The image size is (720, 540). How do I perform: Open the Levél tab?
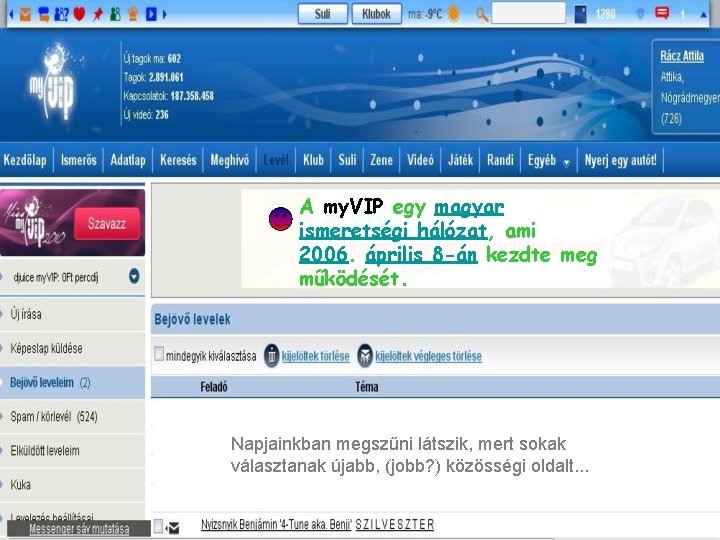point(276,160)
